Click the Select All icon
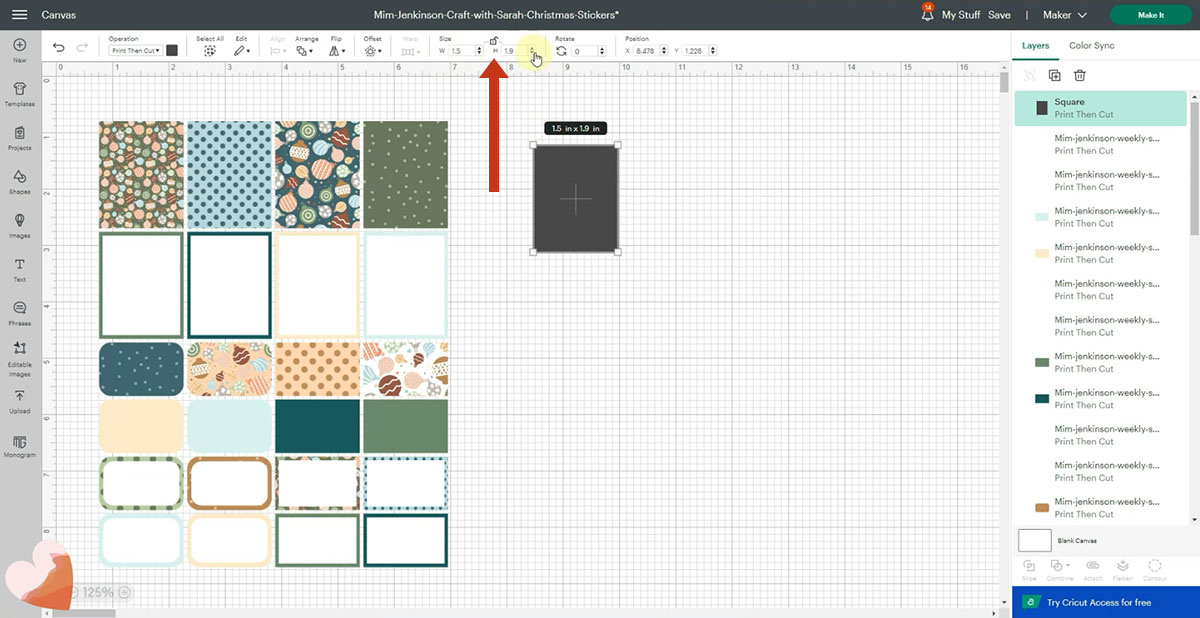The width and height of the screenshot is (1200, 618). tap(210, 50)
